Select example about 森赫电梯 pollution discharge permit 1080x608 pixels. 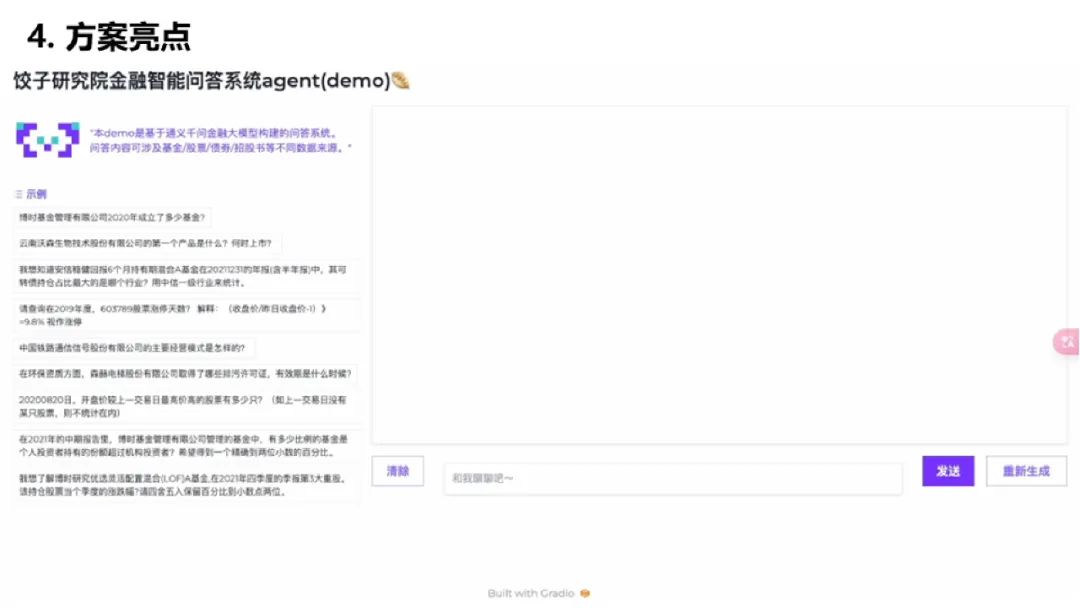click(185, 373)
